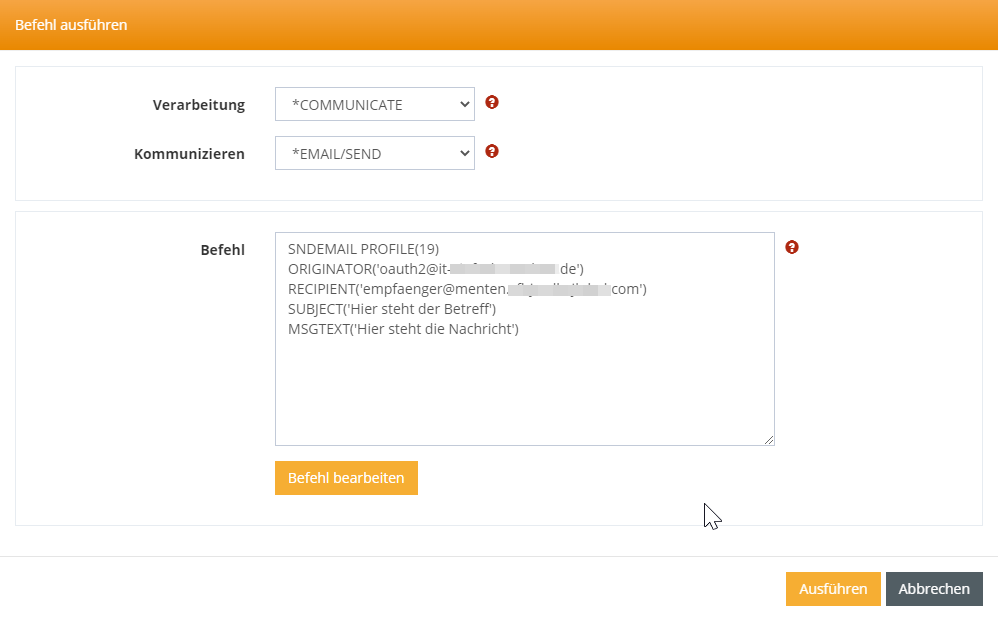Click the Ausführen button
Viewport: 998px width, 621px height.
[832, 589]
